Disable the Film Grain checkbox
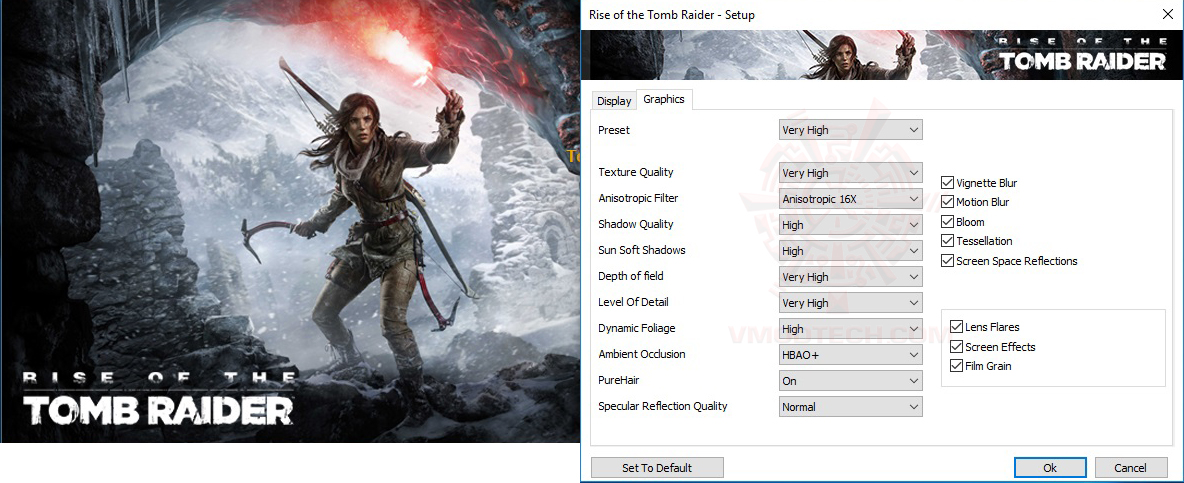Screen dimensions: 1184x483 click(x=956, y=366)
